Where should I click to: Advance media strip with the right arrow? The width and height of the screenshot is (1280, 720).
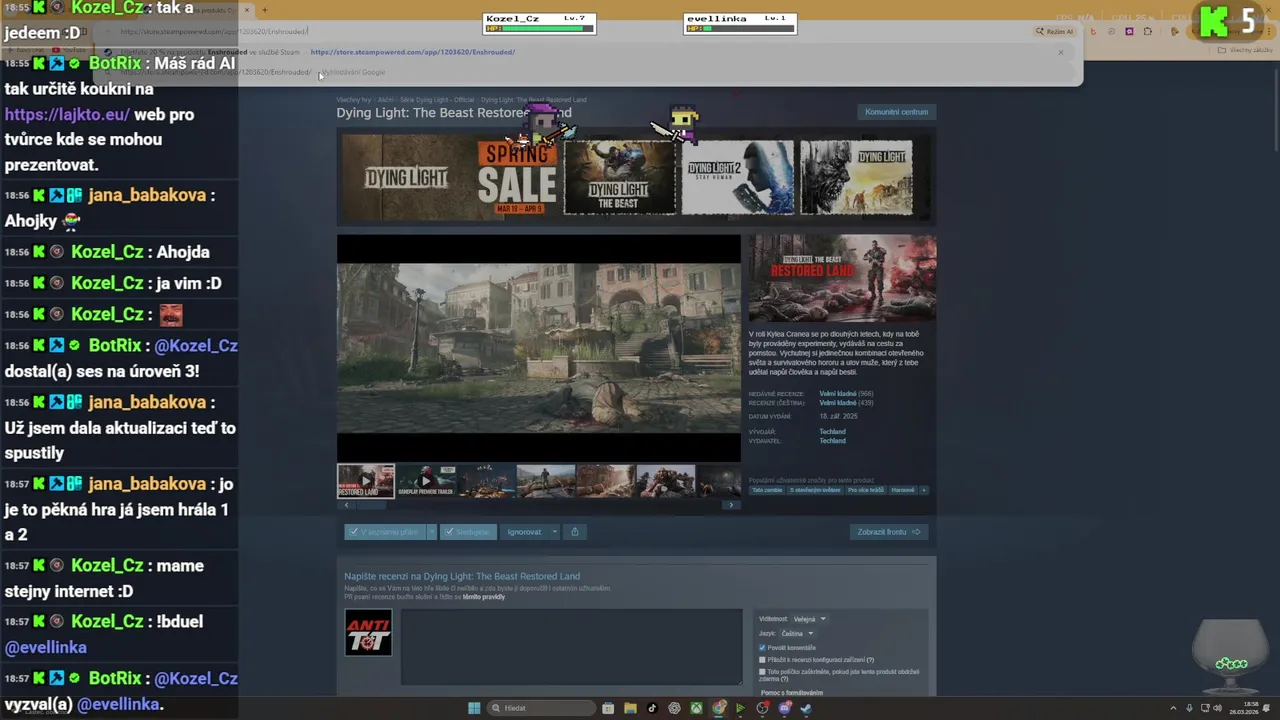click(731, 505)
